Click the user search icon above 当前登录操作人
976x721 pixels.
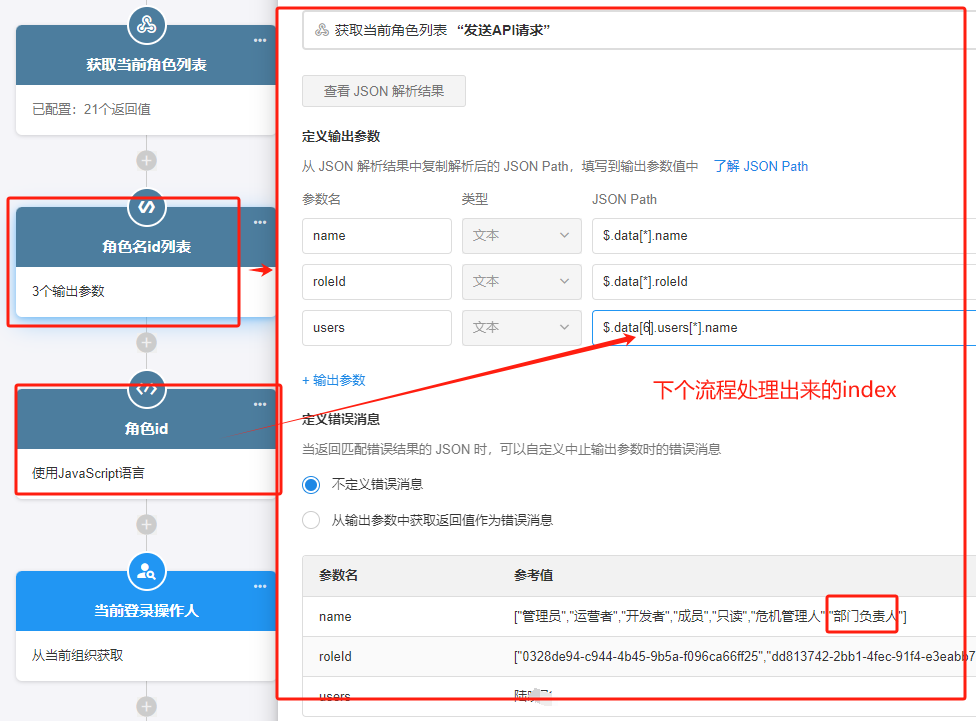click(146, 571)
